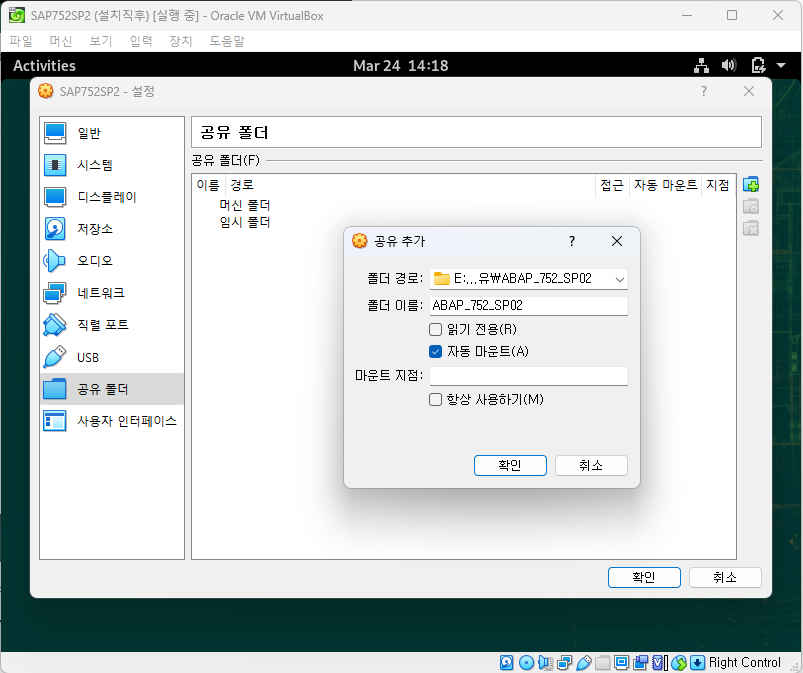
Task: Click the 마운트 지점 input field
Action: (529, 376)
